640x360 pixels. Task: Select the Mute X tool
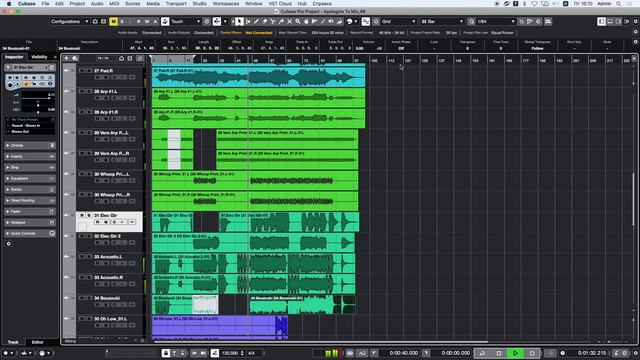289,21
